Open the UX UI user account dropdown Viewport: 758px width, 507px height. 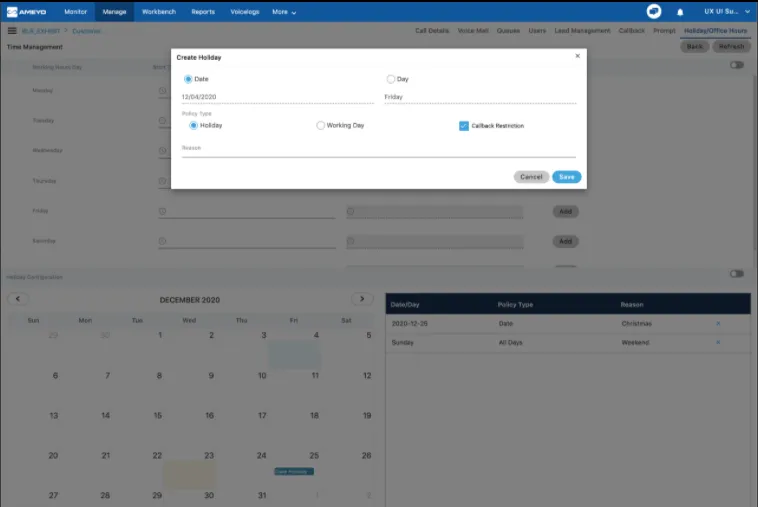click(727, 12)
